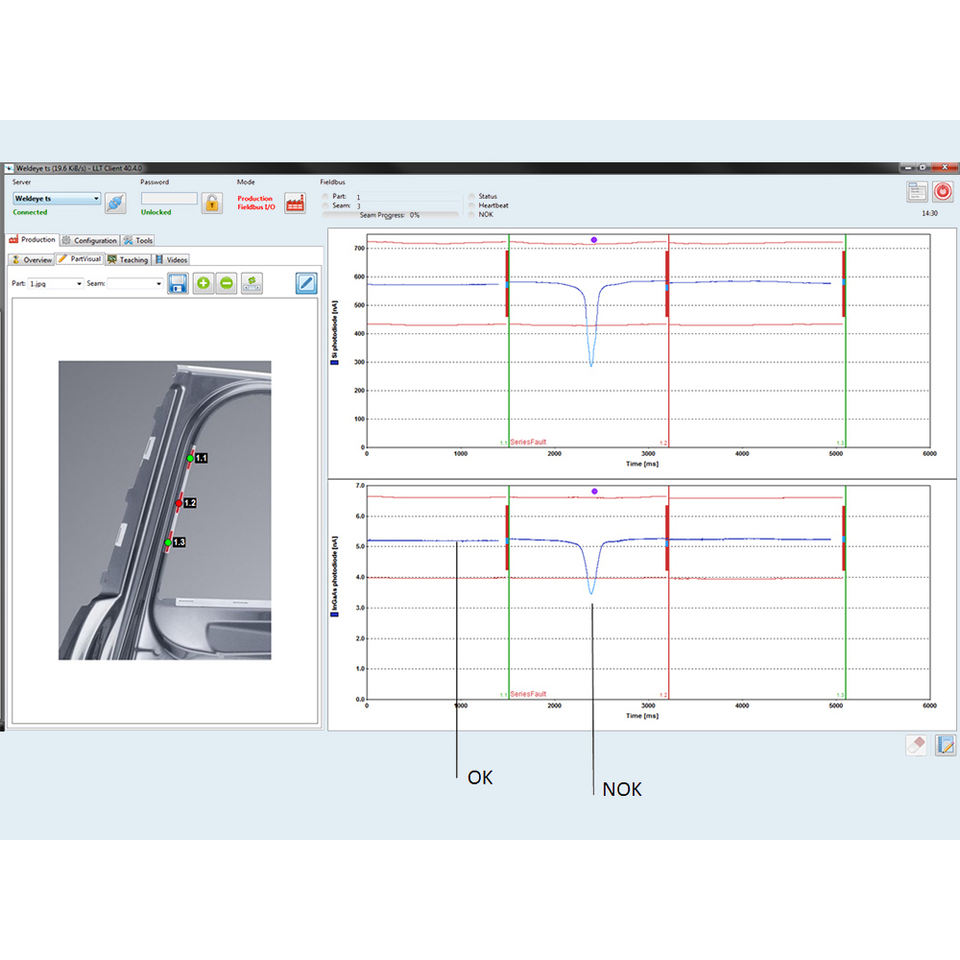Click the green minus remove seam icon
The height and width of the screenshot is (960, 960).
pyautogui.click(x=227, y=283)
